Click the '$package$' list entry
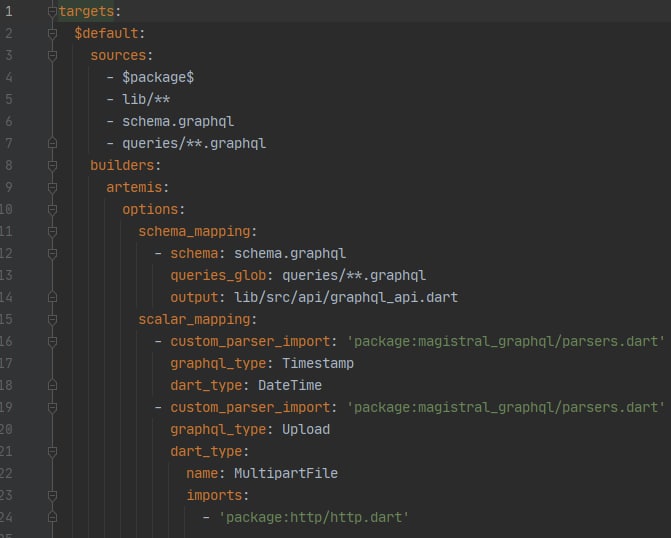Screen dimensions: 671x538 pos(158,77)
